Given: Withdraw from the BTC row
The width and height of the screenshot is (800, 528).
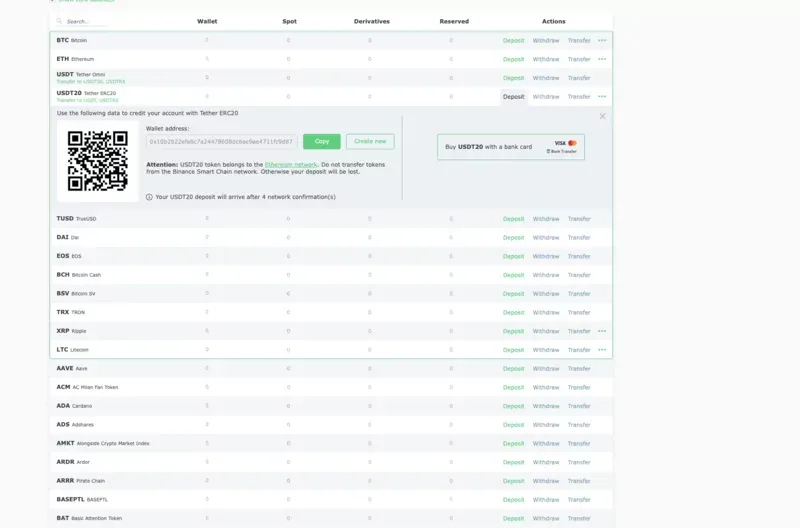Looking at the screenshot, I should coord(546,40).
